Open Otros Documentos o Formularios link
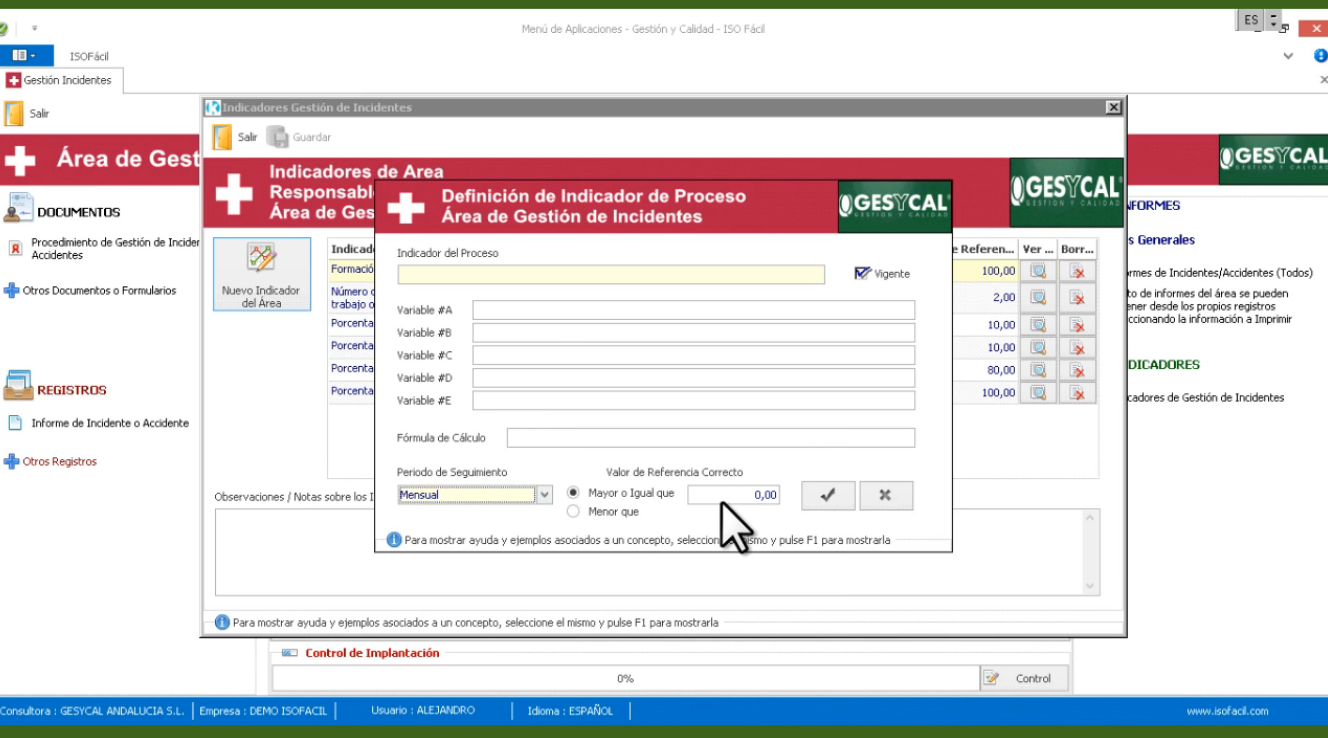The image size is (1328, 738). pyautogui.click(x=99, y=291)
